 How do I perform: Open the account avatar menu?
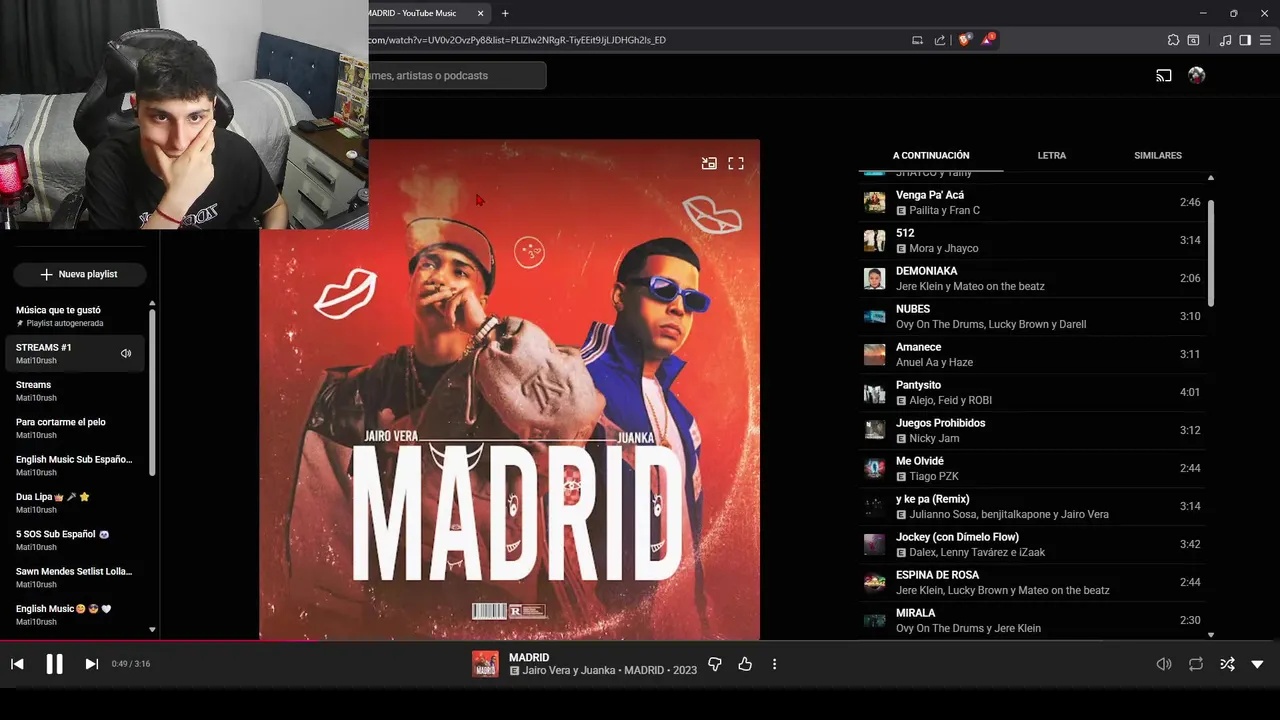(1196, 75)
